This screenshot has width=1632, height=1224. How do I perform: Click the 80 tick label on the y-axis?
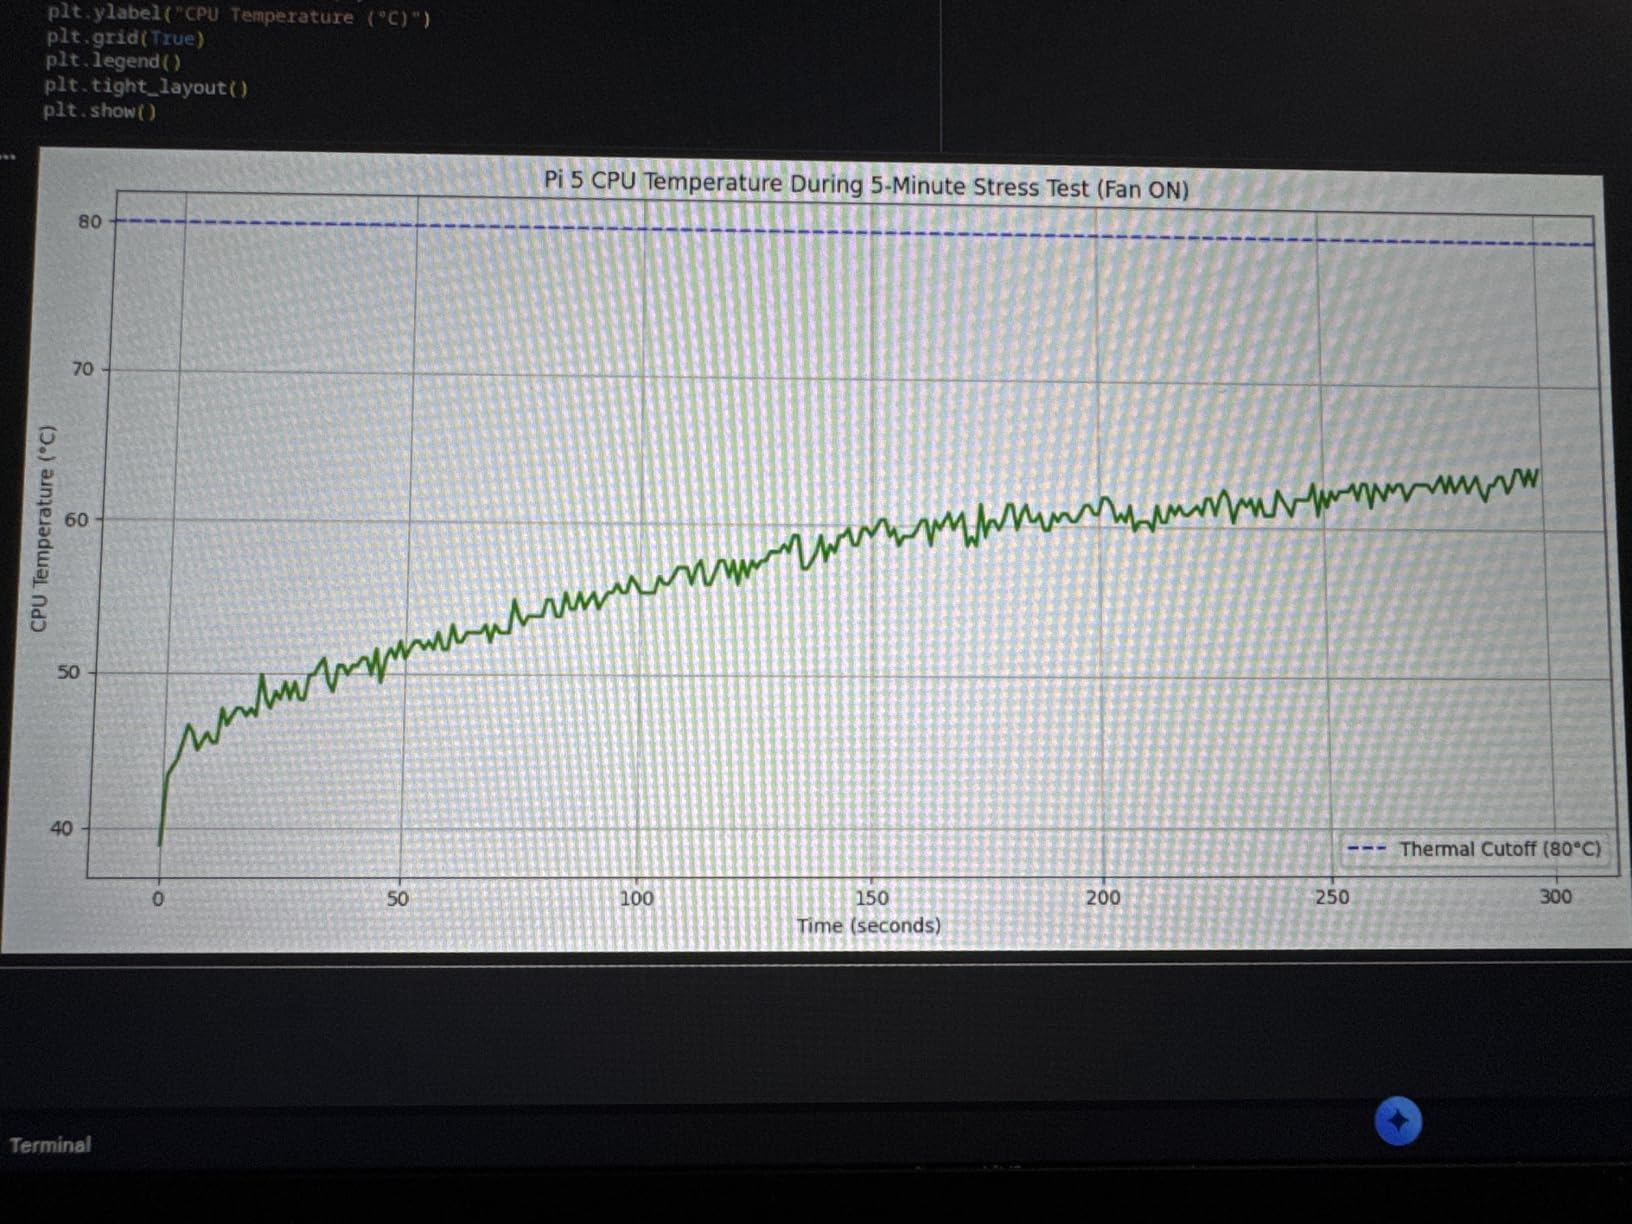pyautogui.click(x=89, y=220)
